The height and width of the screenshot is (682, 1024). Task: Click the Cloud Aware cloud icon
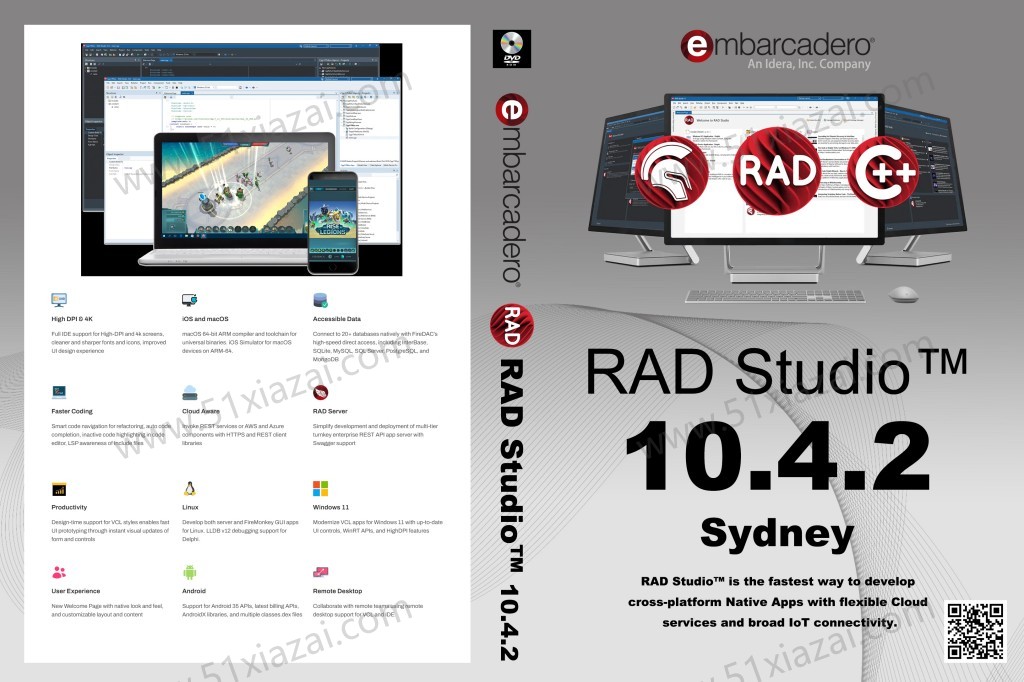point(189,392)
